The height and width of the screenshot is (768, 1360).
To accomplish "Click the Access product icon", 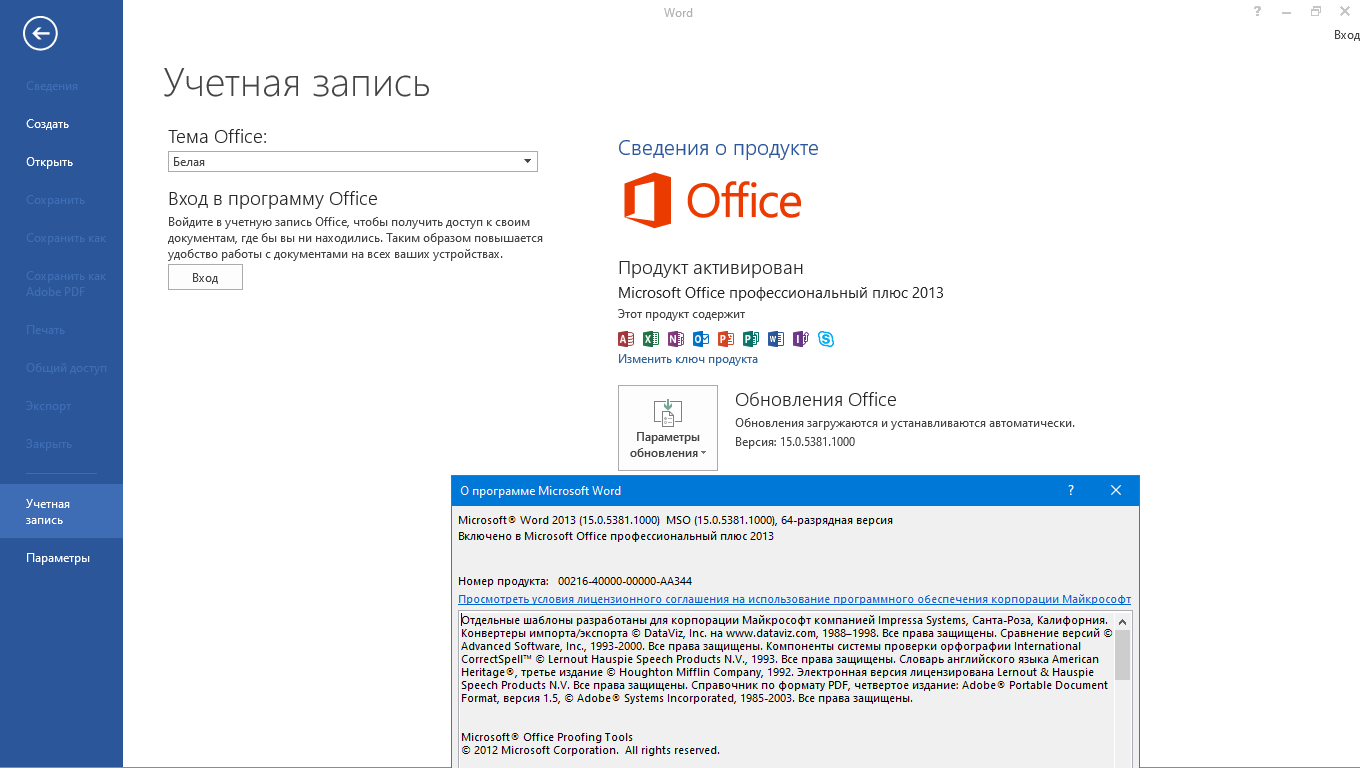I will point(626,339).
